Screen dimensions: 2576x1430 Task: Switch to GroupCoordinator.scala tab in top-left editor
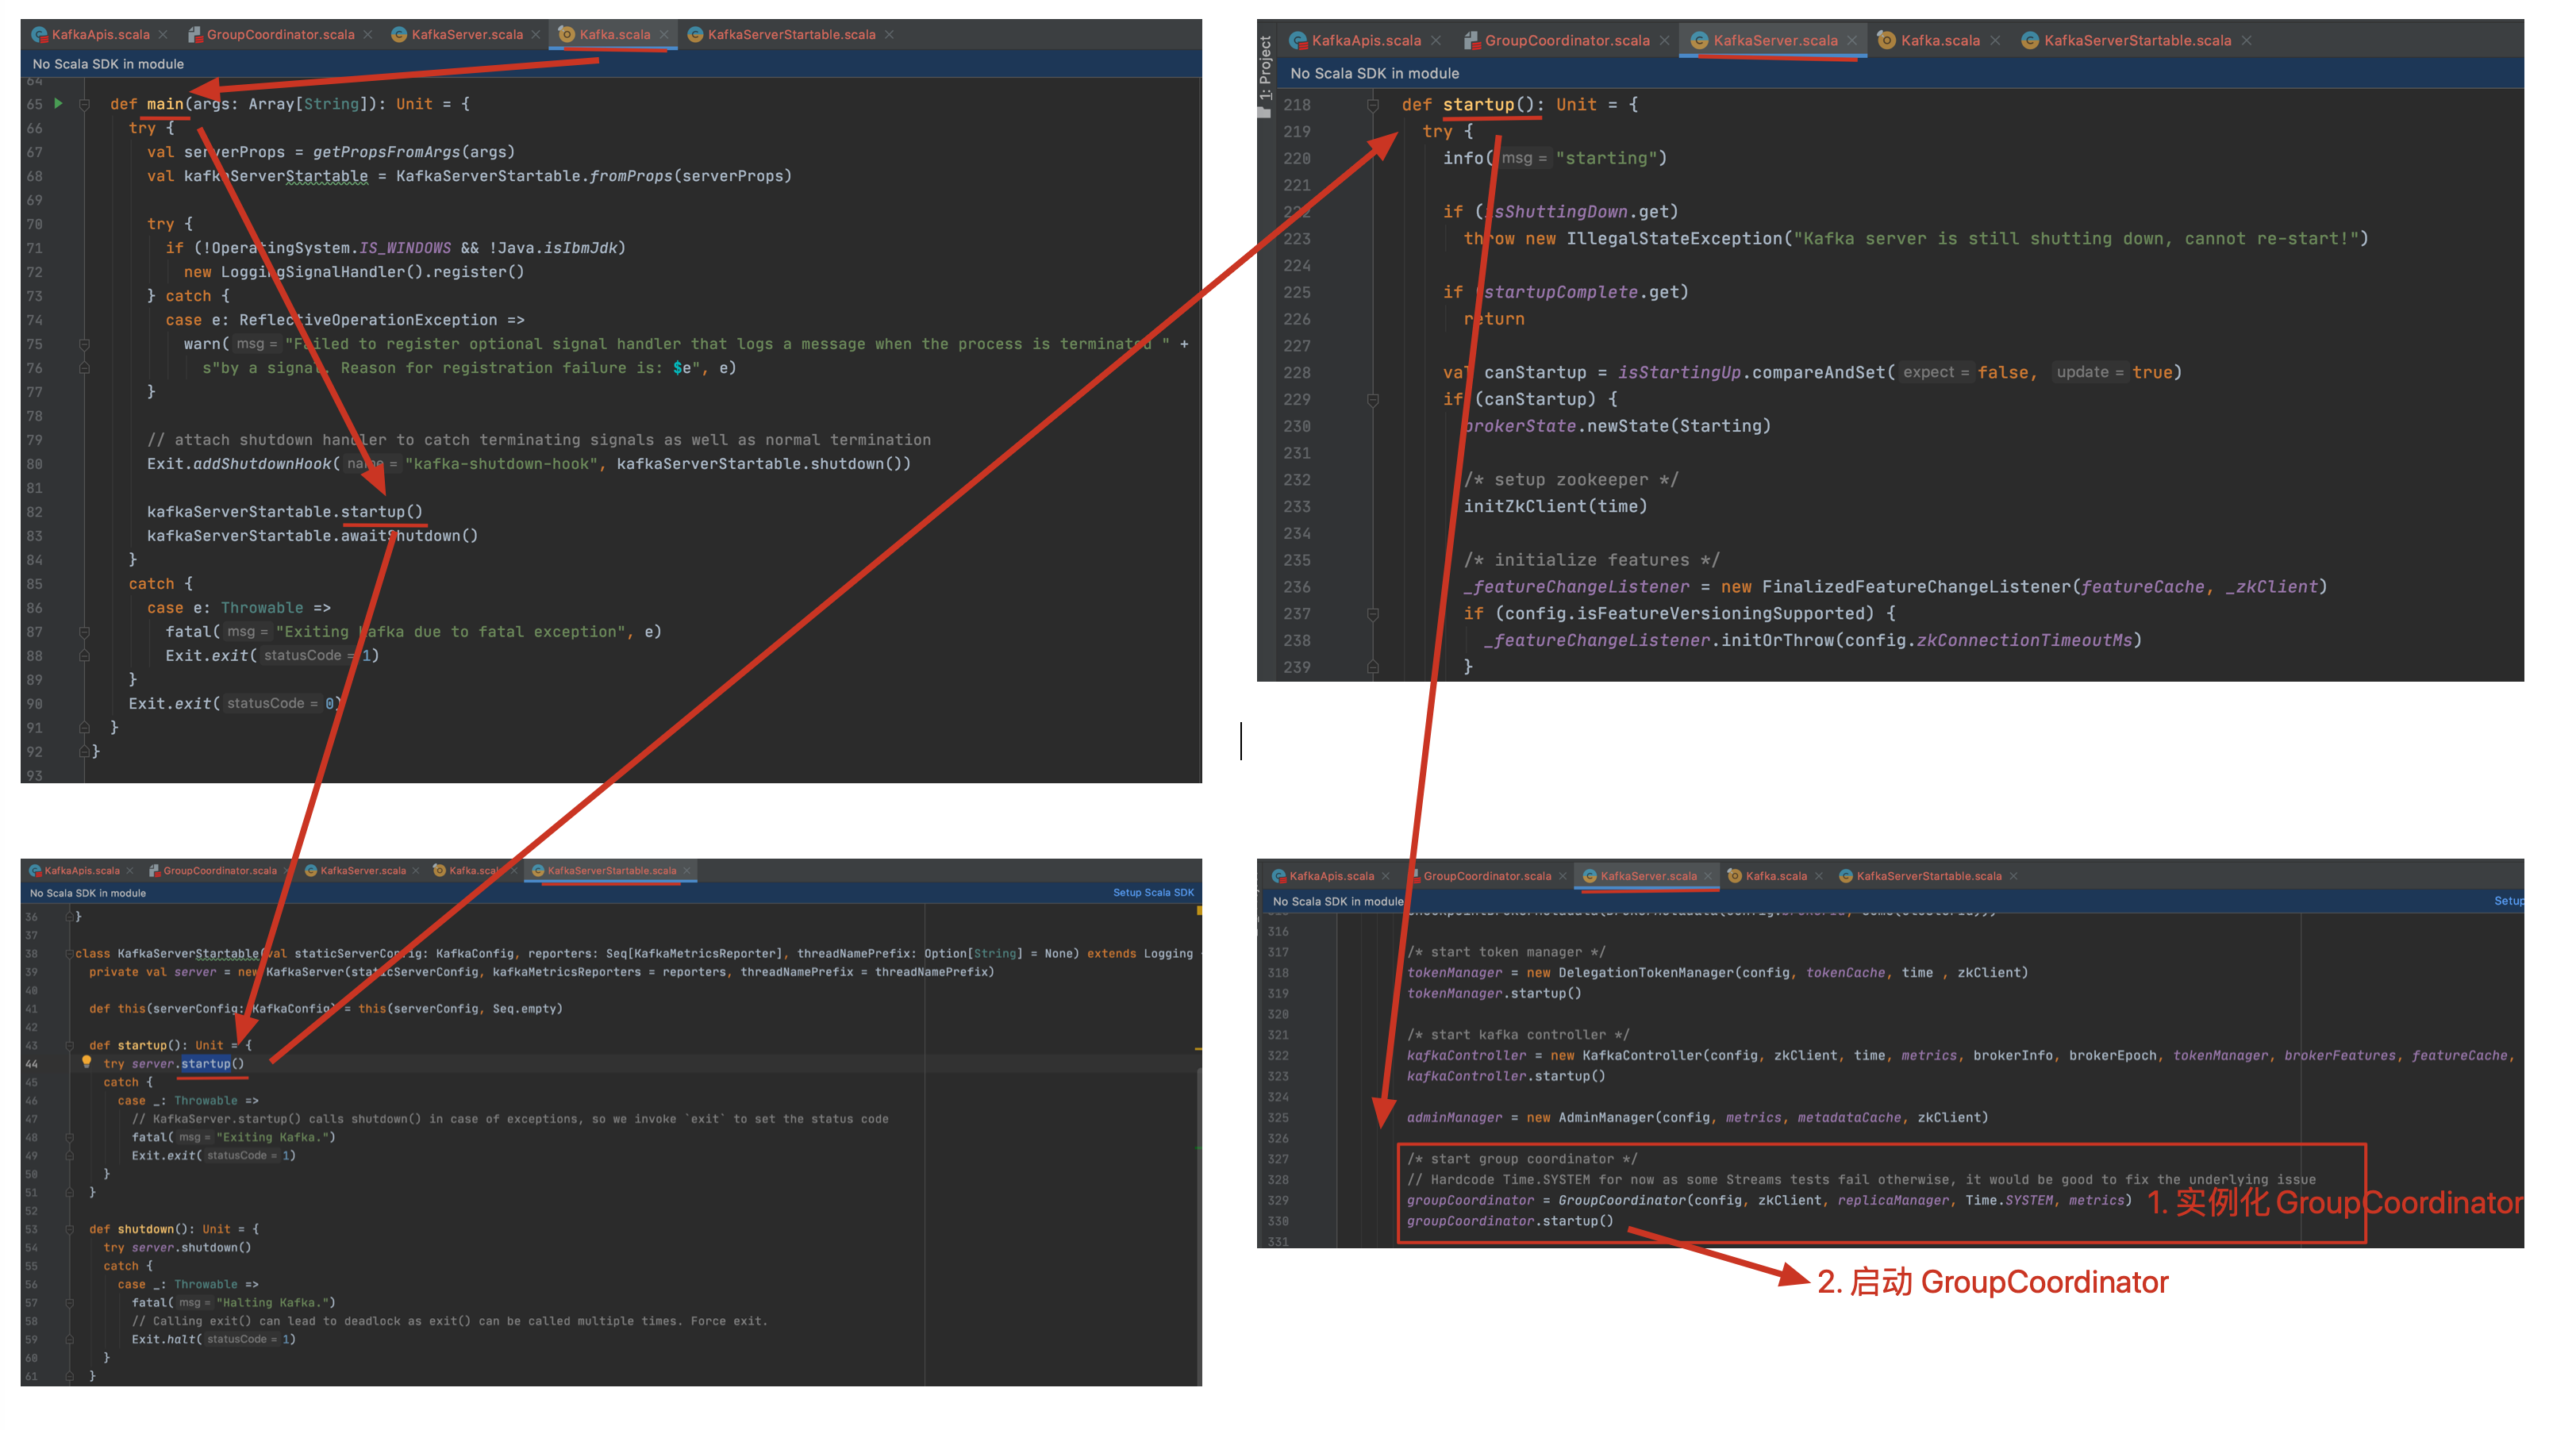(280, 34)
